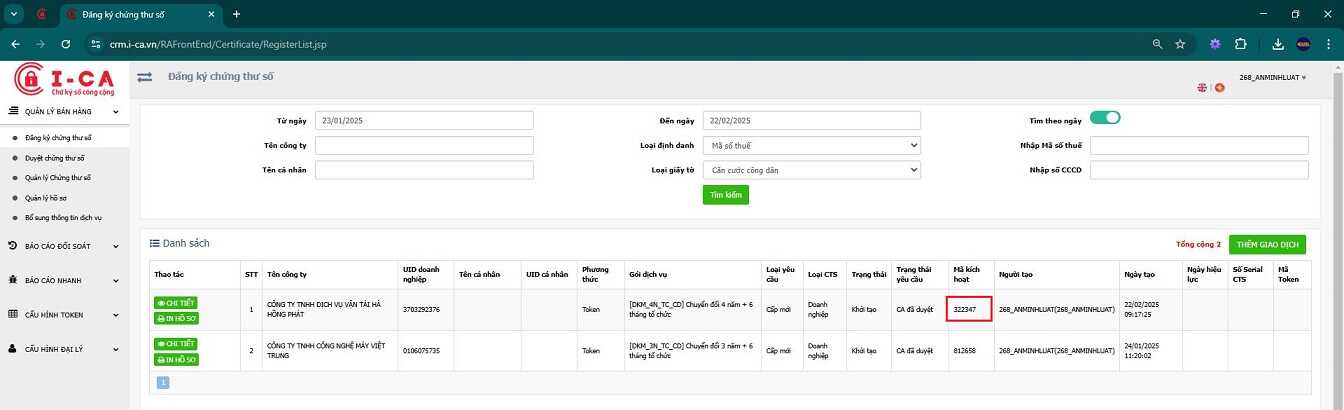Click CHI TIẾT for MÁY VIỆT TRUNG row
This screenshot has width=1344, height=410.
(x=176, y=343)
